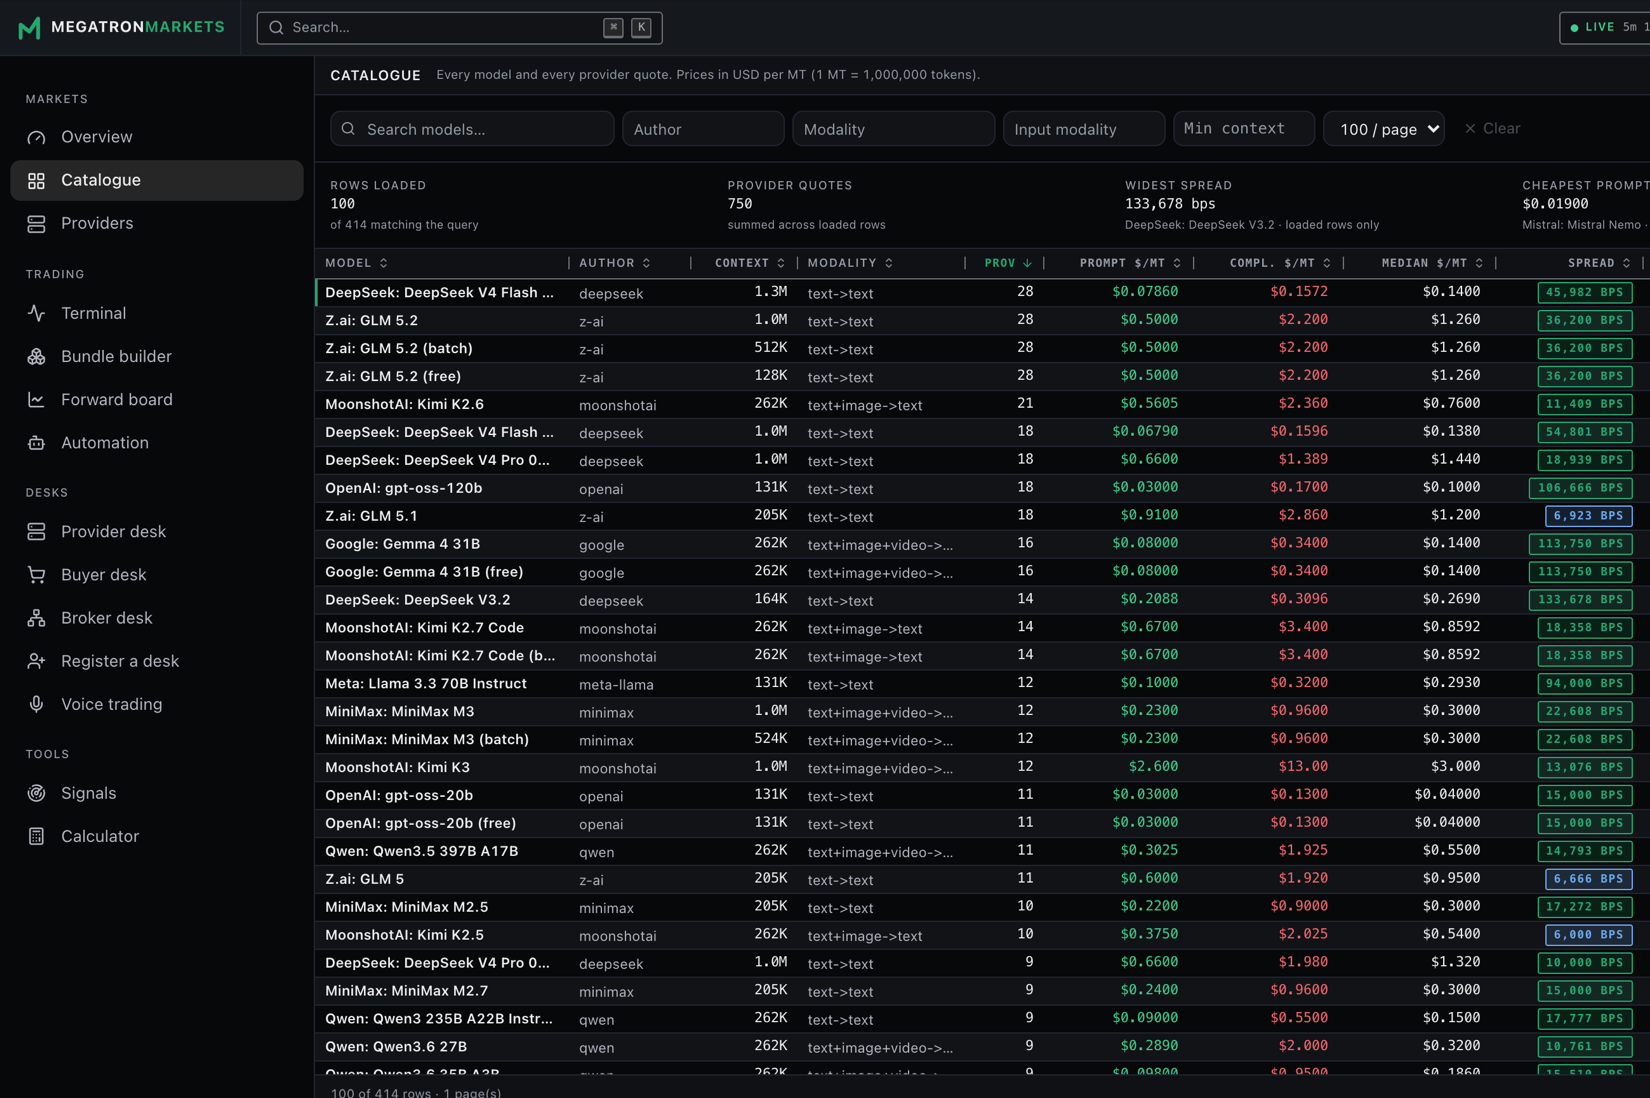Sort by the Context column header
1650x1098 pixels.
[x=750, y=263]
